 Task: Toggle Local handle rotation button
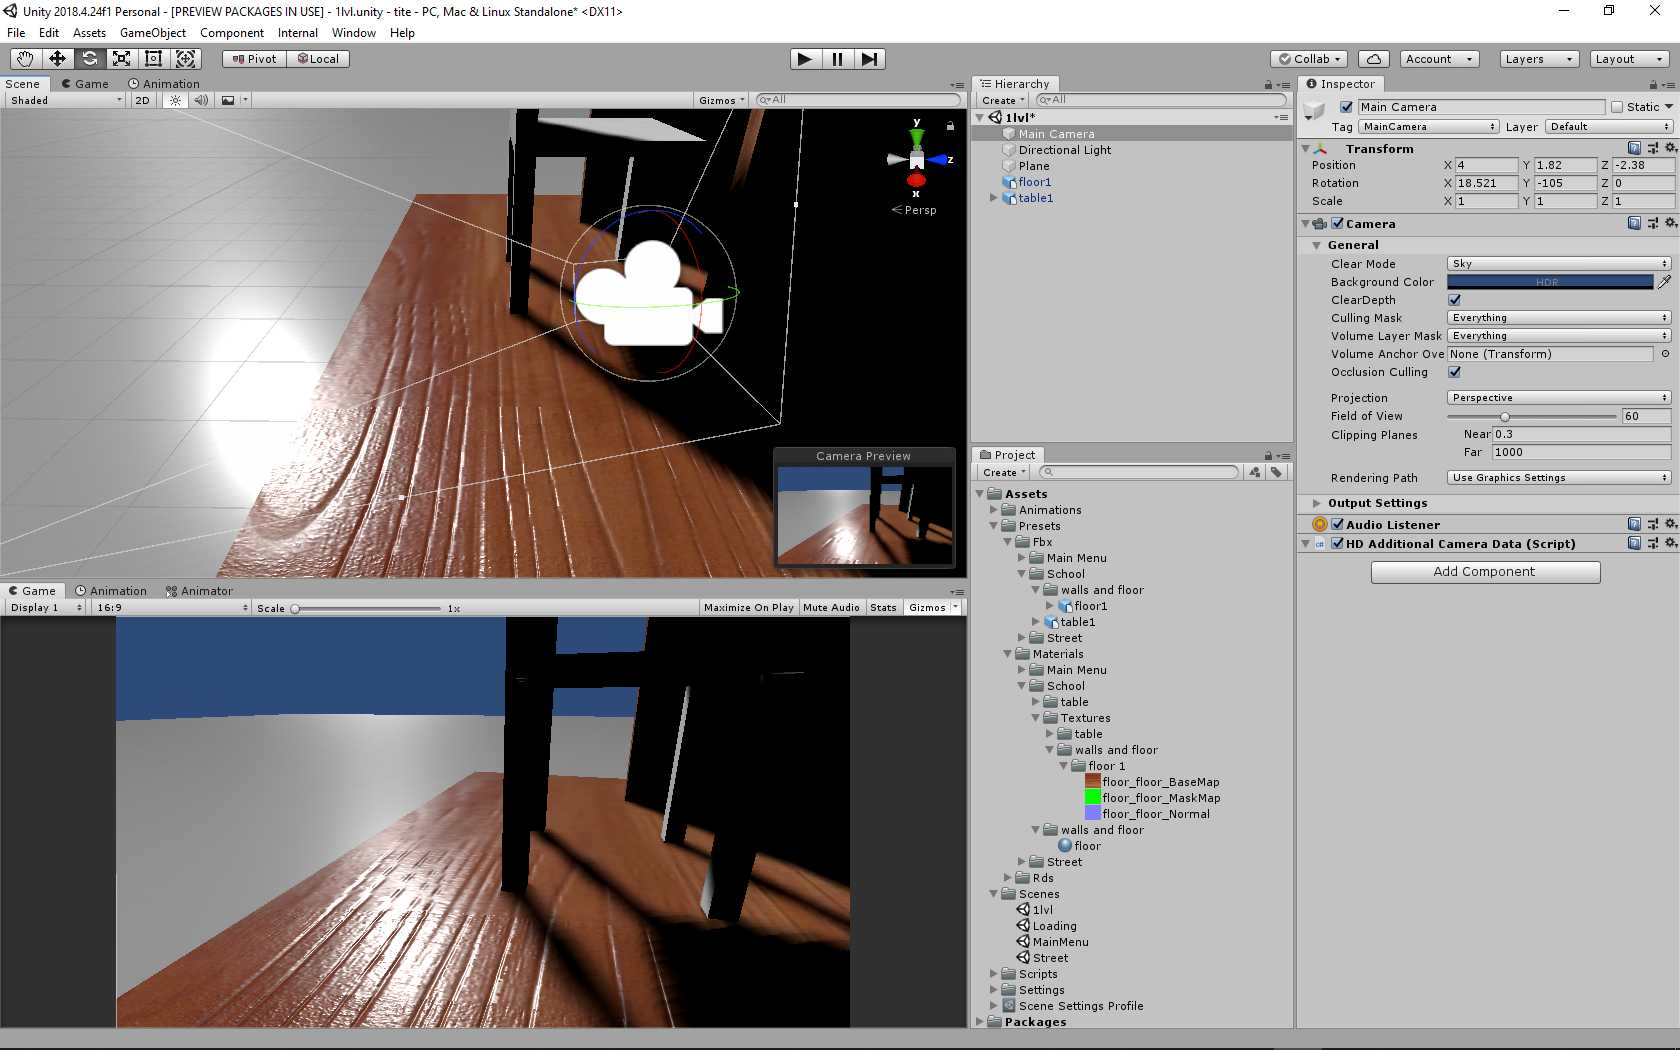[318, 59]
